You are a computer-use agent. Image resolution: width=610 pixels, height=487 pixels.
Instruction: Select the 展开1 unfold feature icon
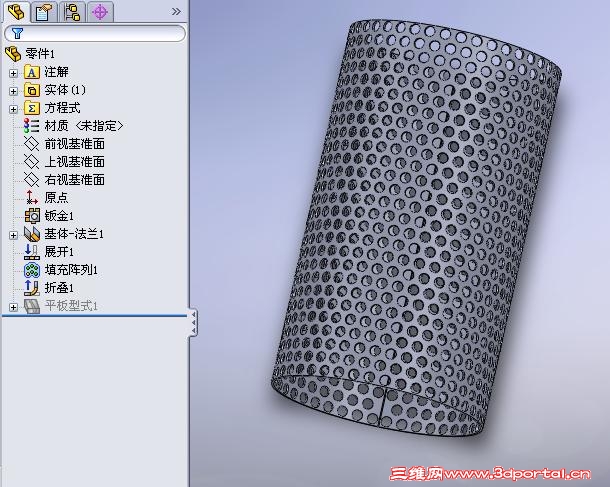tap(32, 252)
